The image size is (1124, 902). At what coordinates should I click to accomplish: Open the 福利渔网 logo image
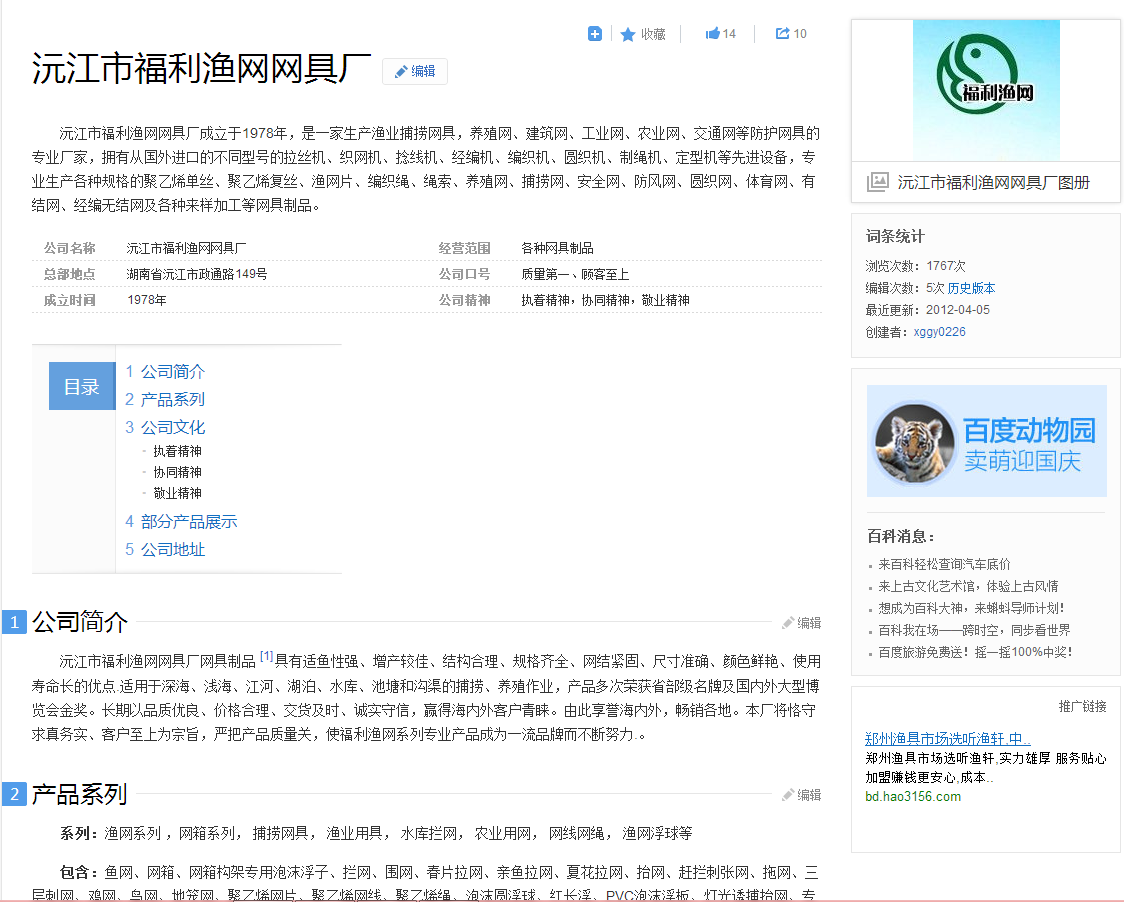pos(986,90)
